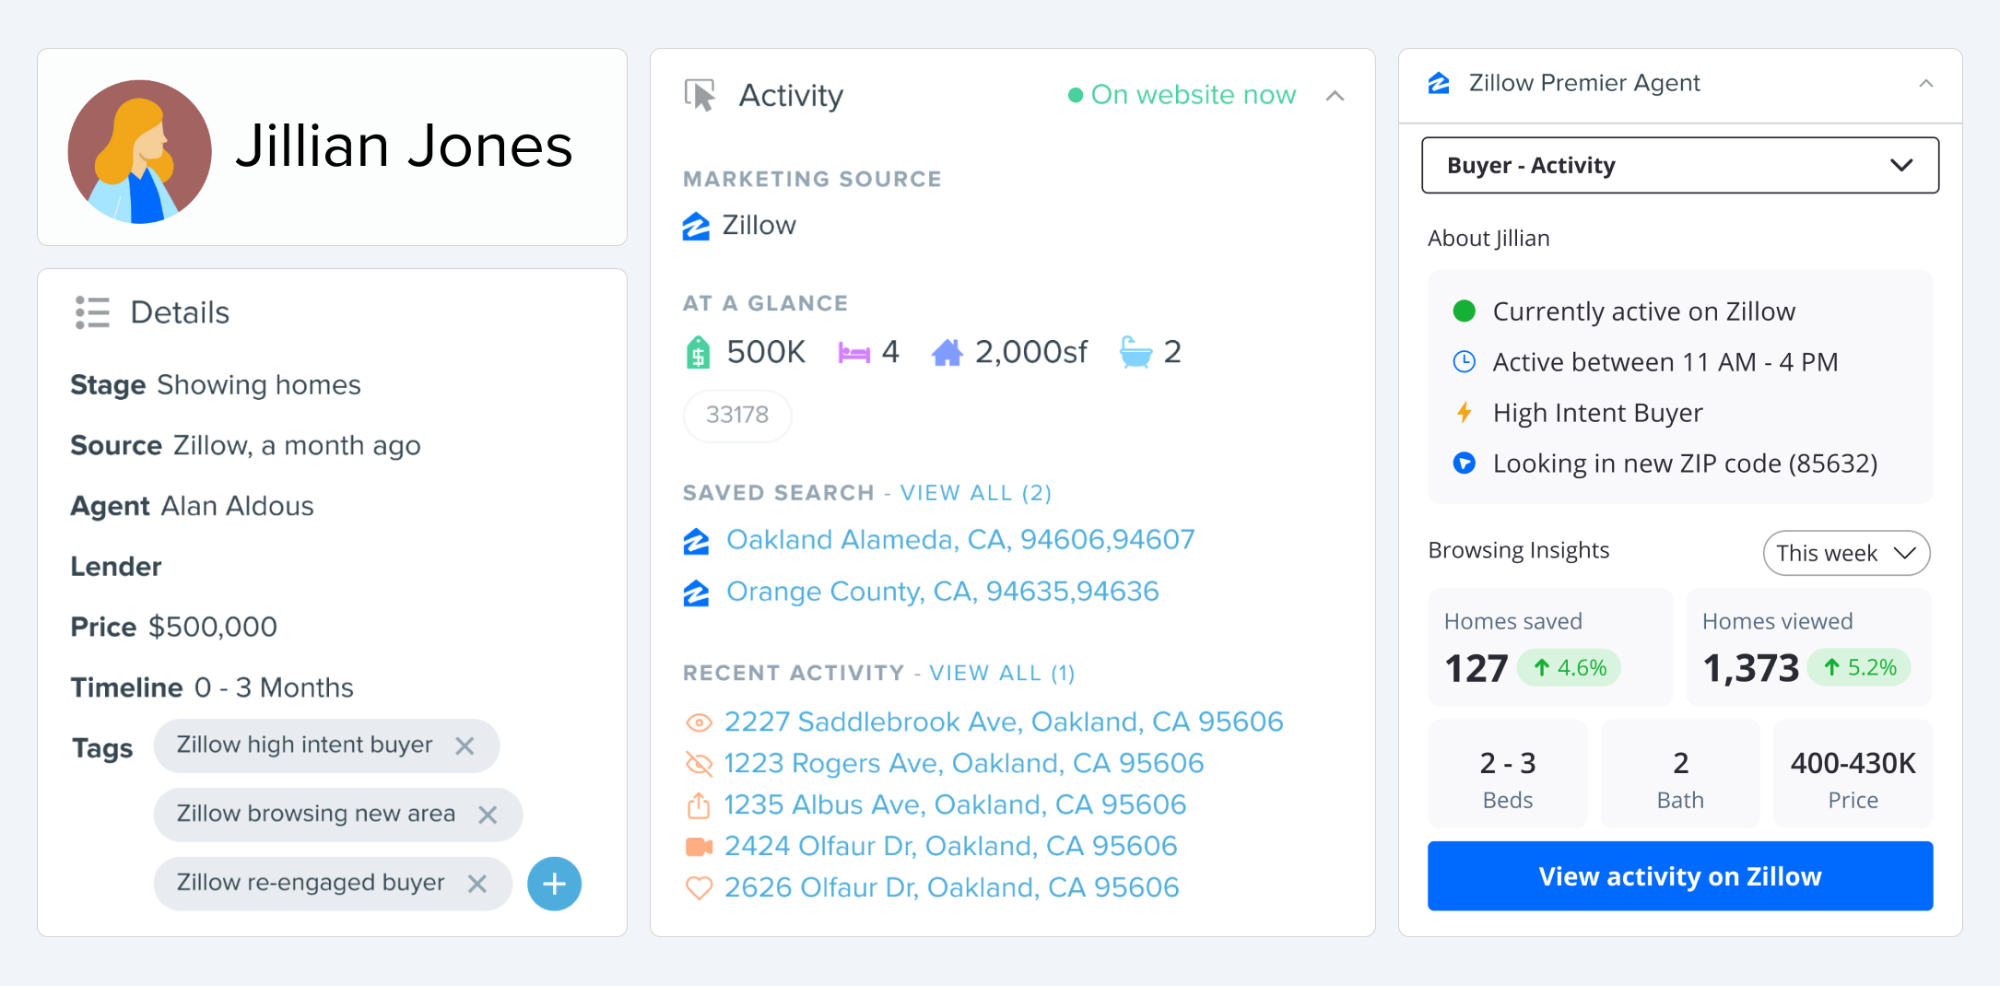Open 2227 Saddlebrook Ave listing
Viewport: 2000px width, 986px height.
pyautogui.click(x=1003, y=722)
